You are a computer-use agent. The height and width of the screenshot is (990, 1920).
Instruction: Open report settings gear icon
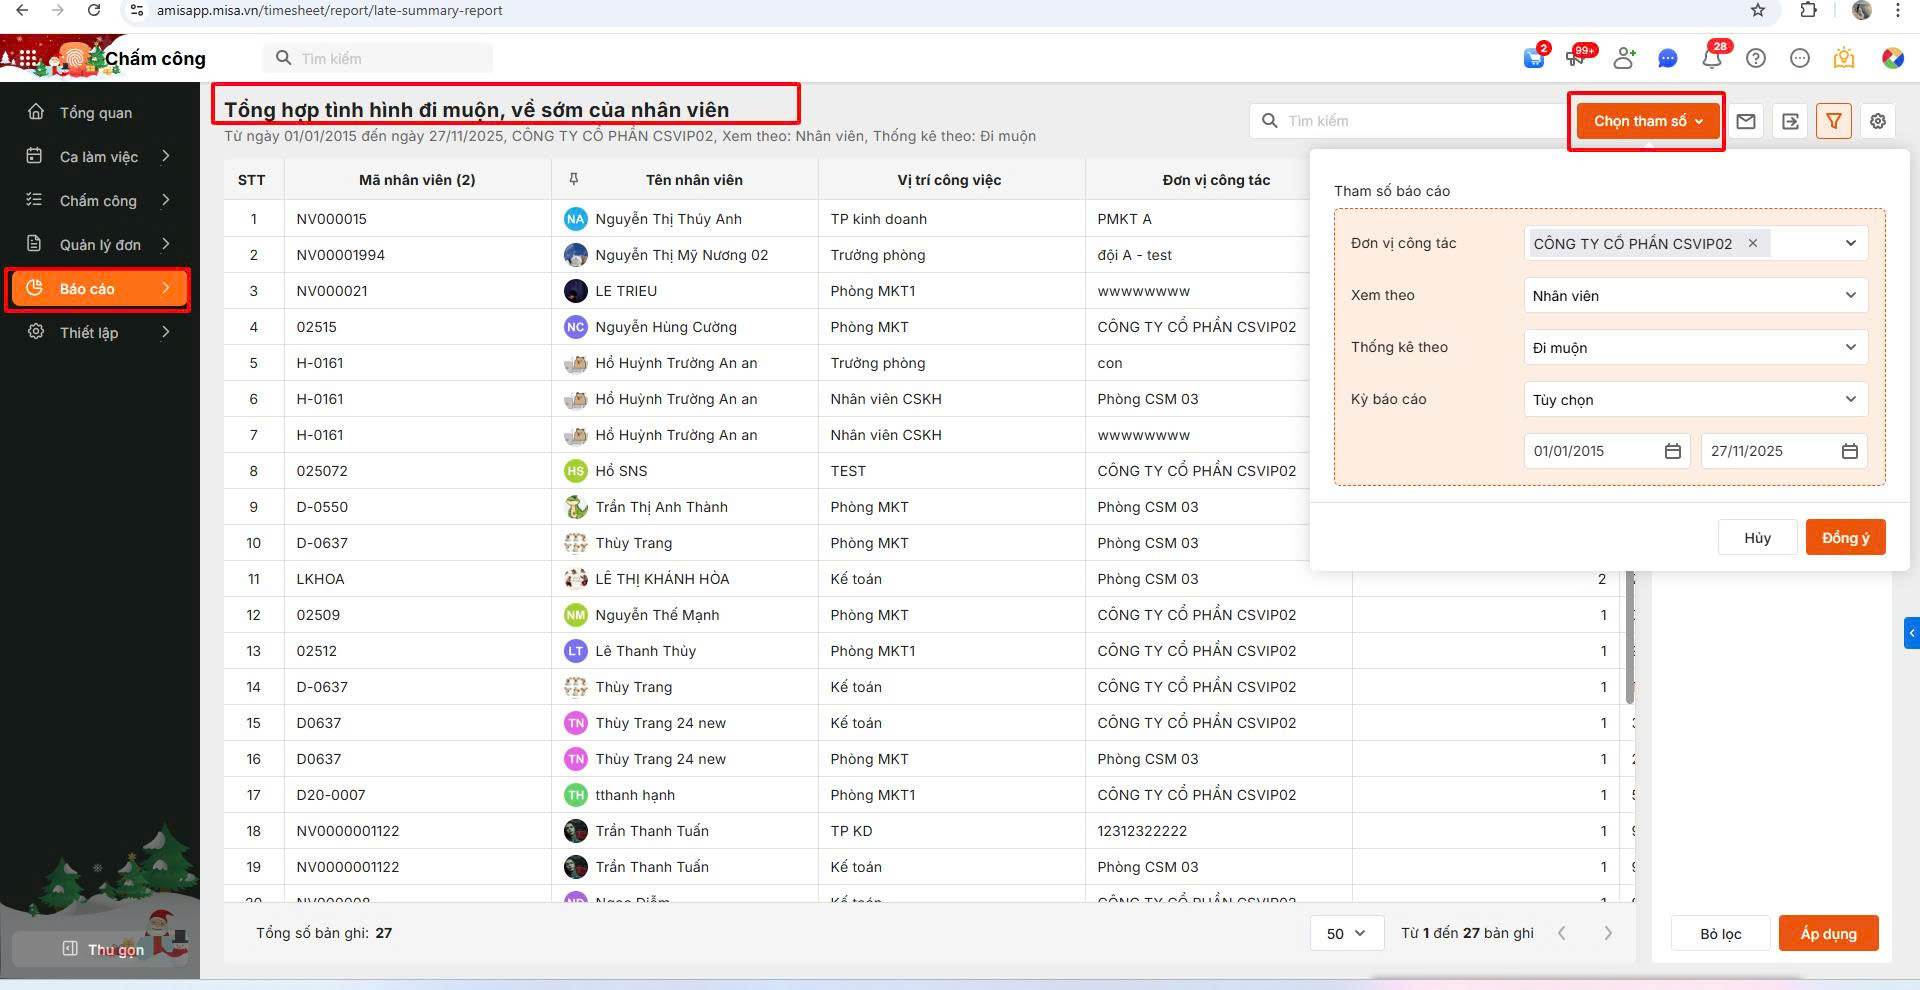[1877, 121]
